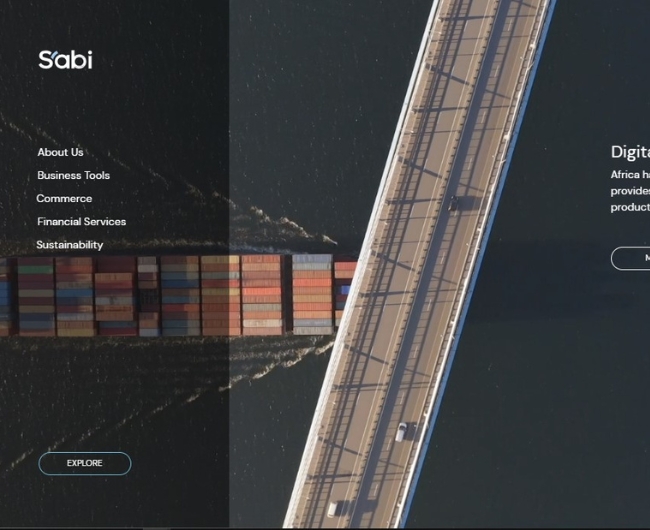Click the white van near the bridge's lower end

click(401, 432)
